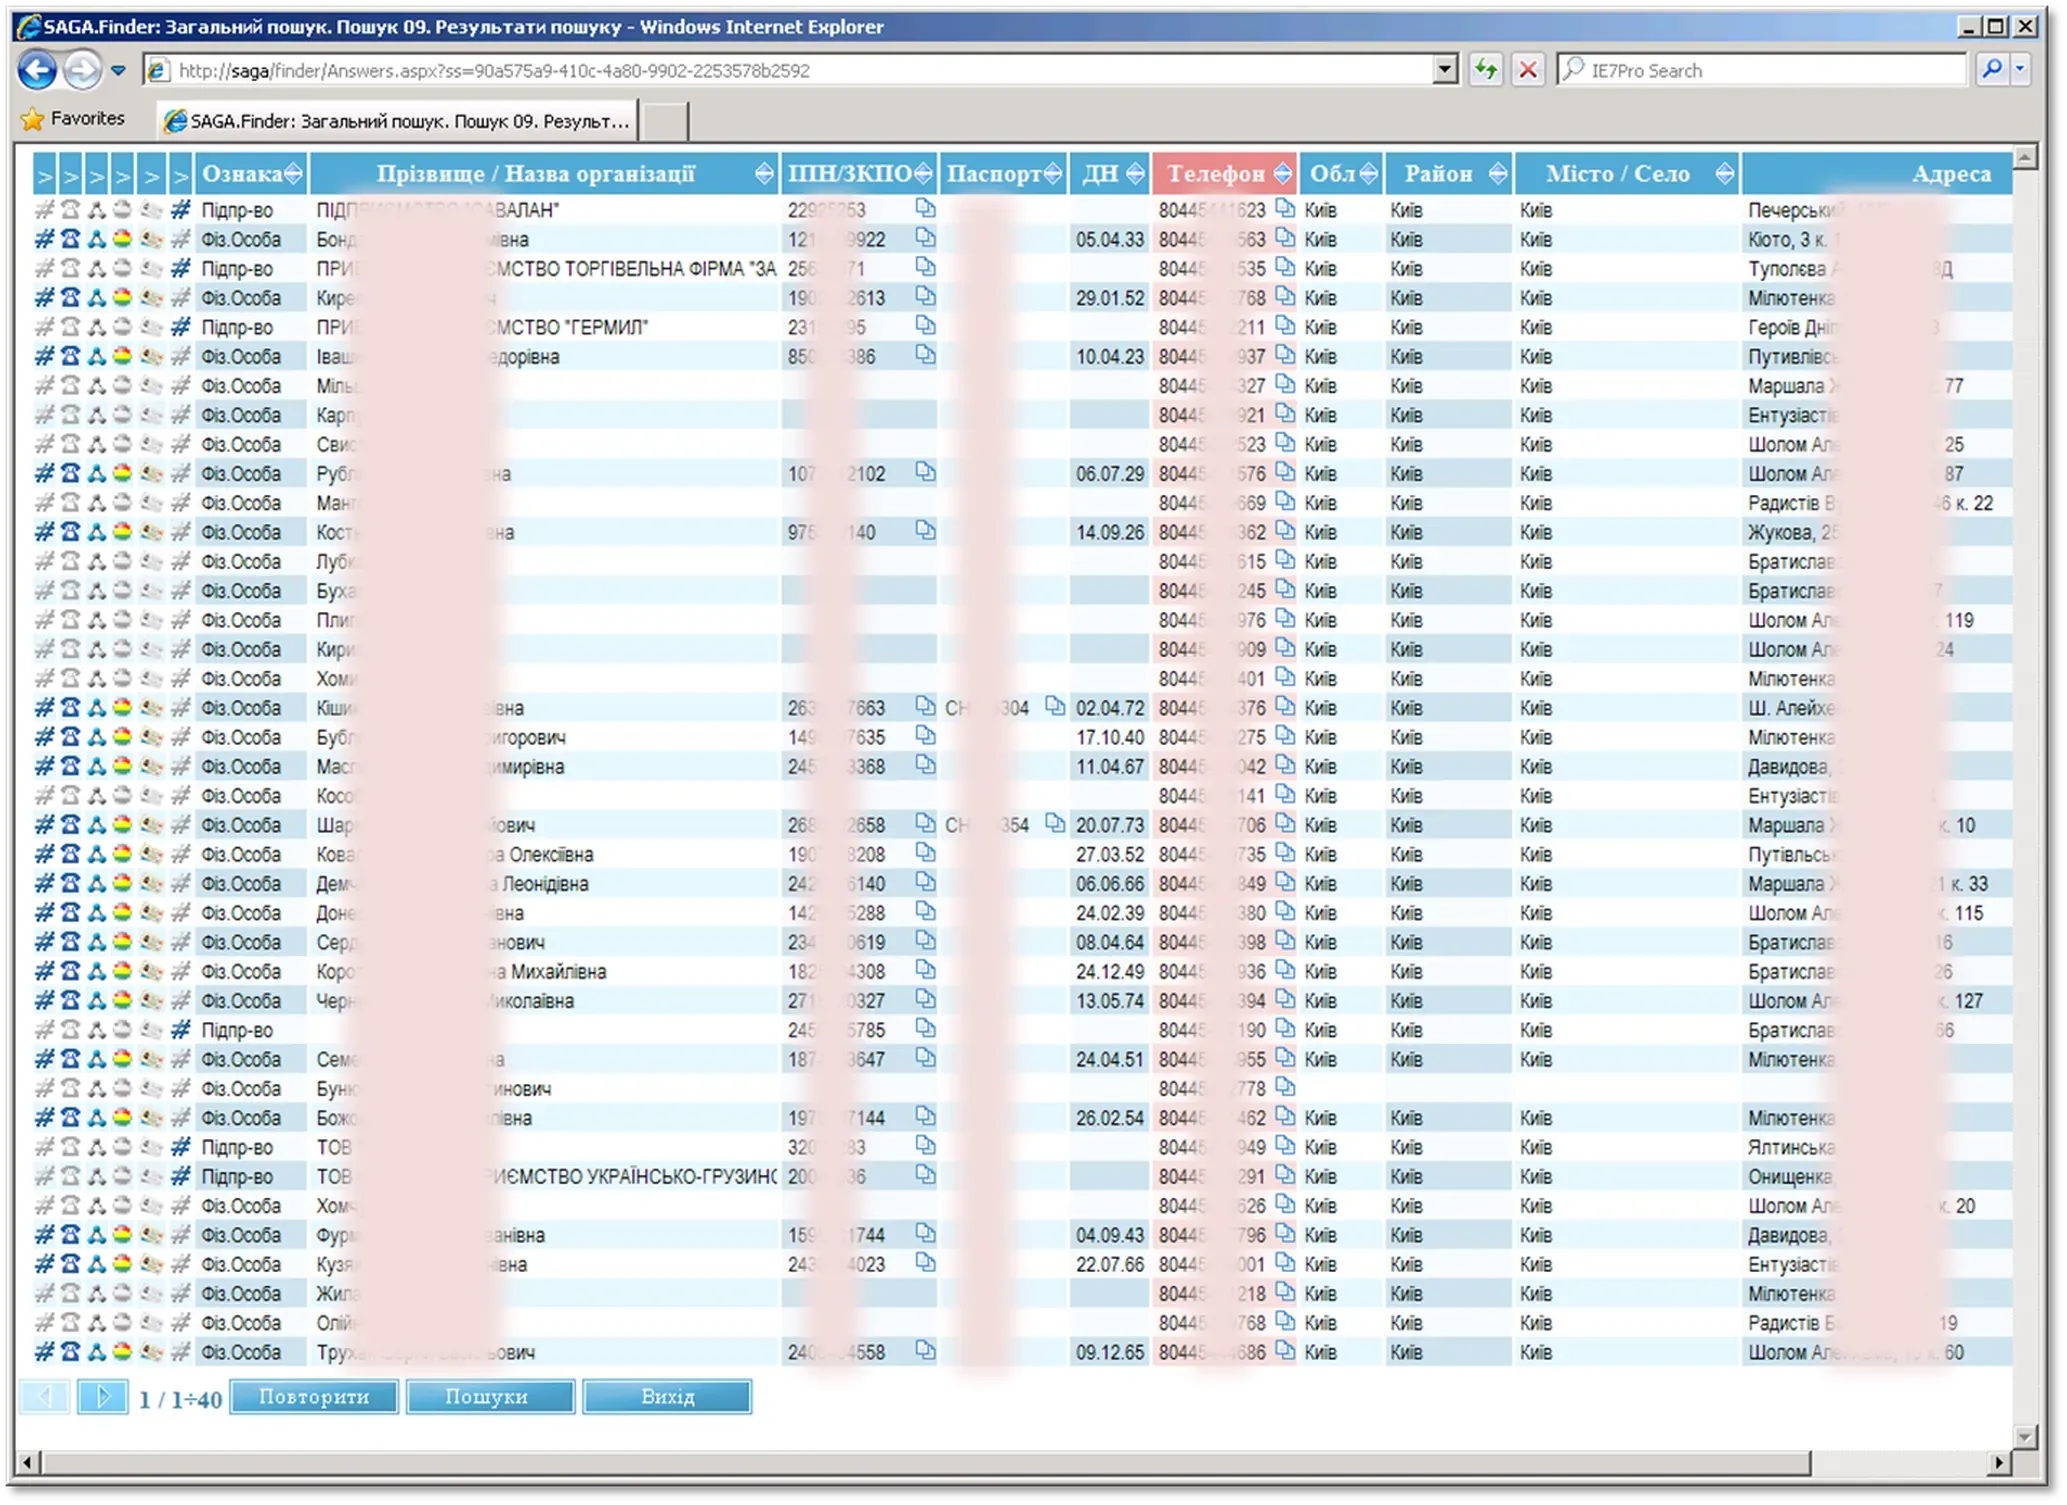The height and width of the screenshot is (1505, 2067).
Task: Click the network nodes icon in Кире row
Action: (97, 298)
